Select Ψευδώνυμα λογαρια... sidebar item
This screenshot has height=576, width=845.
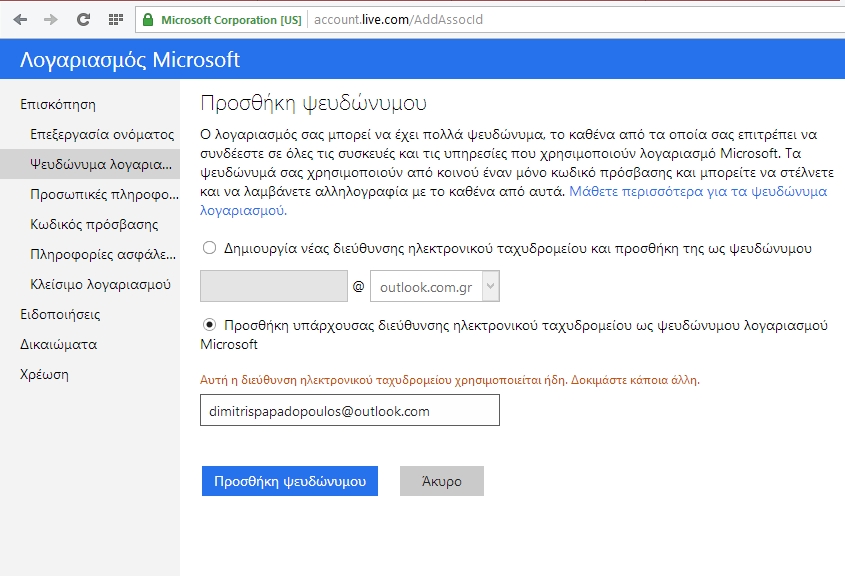[x=90, y=164]
